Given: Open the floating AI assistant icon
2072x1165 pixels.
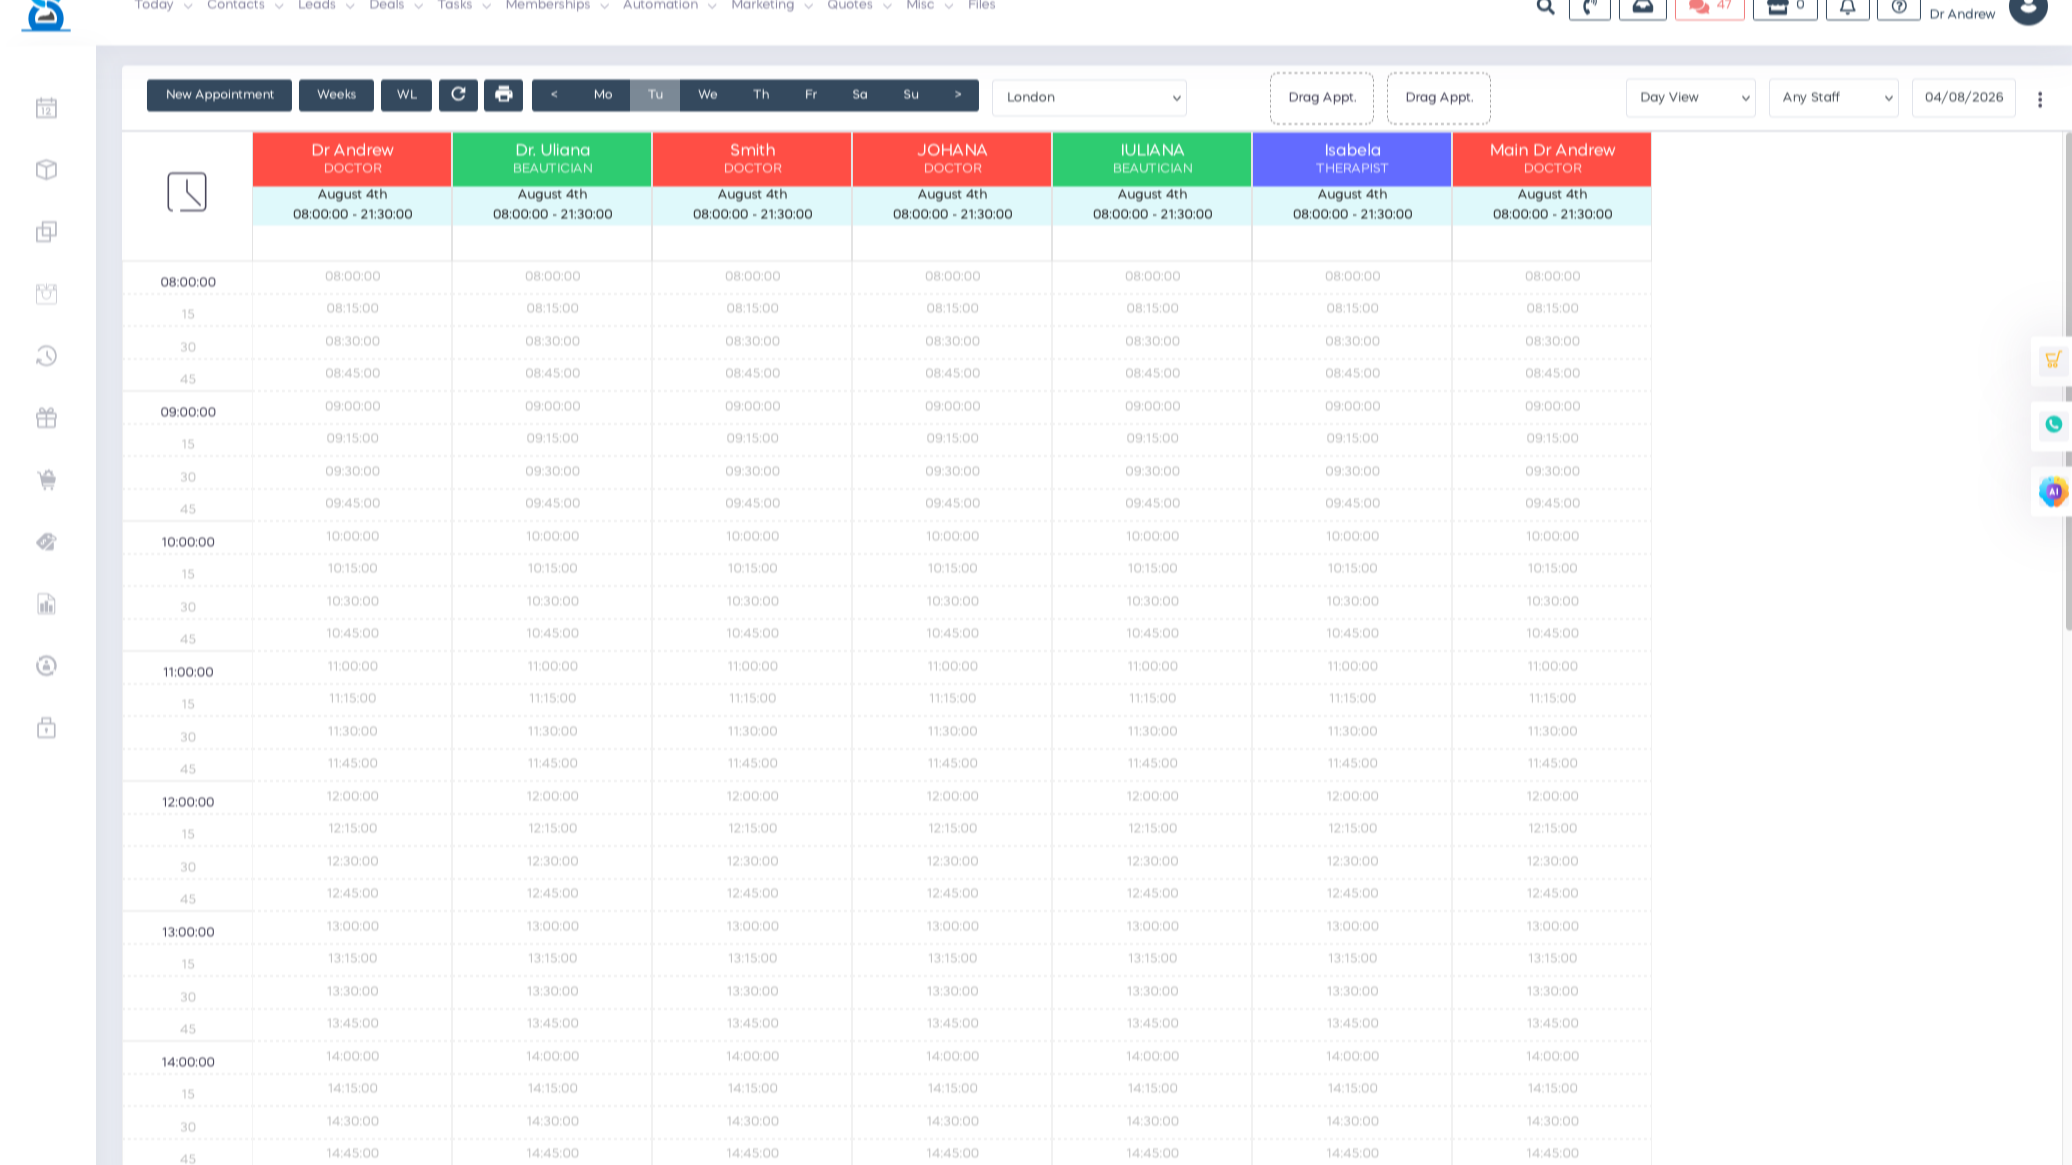Looking at the screenshot, I should click(x=2053, y=491).
